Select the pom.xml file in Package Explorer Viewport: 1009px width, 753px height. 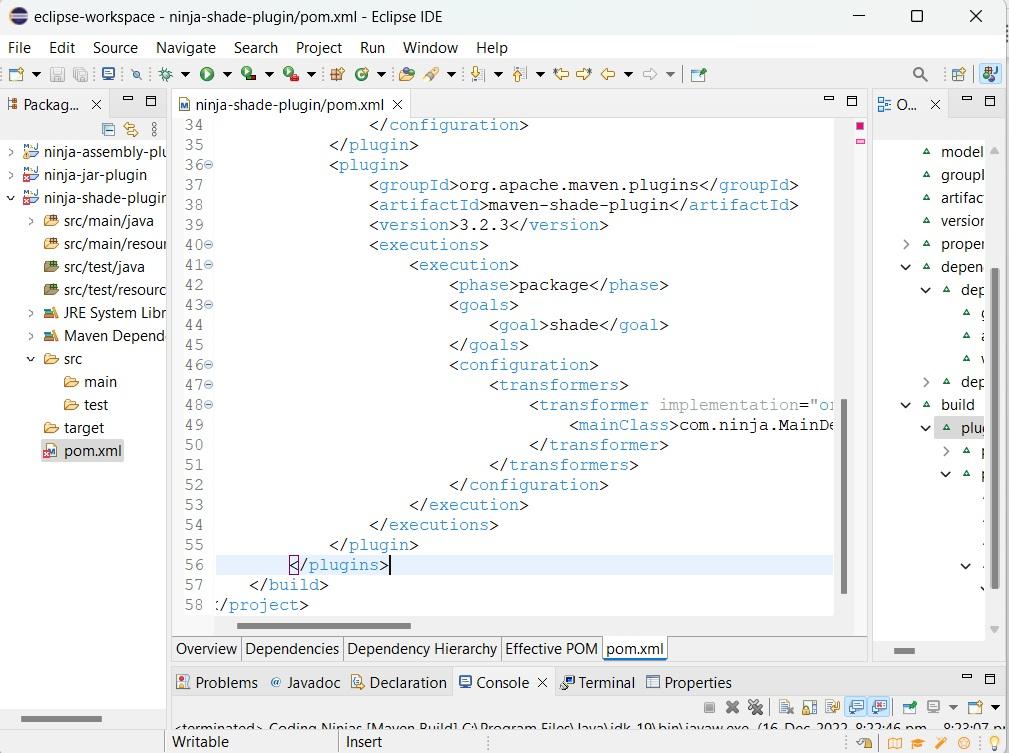[x=91, y=450]
